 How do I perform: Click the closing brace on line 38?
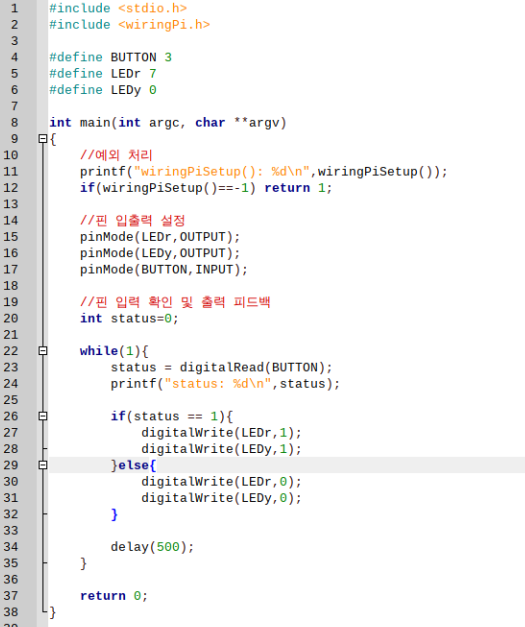(x=53, y=612)
